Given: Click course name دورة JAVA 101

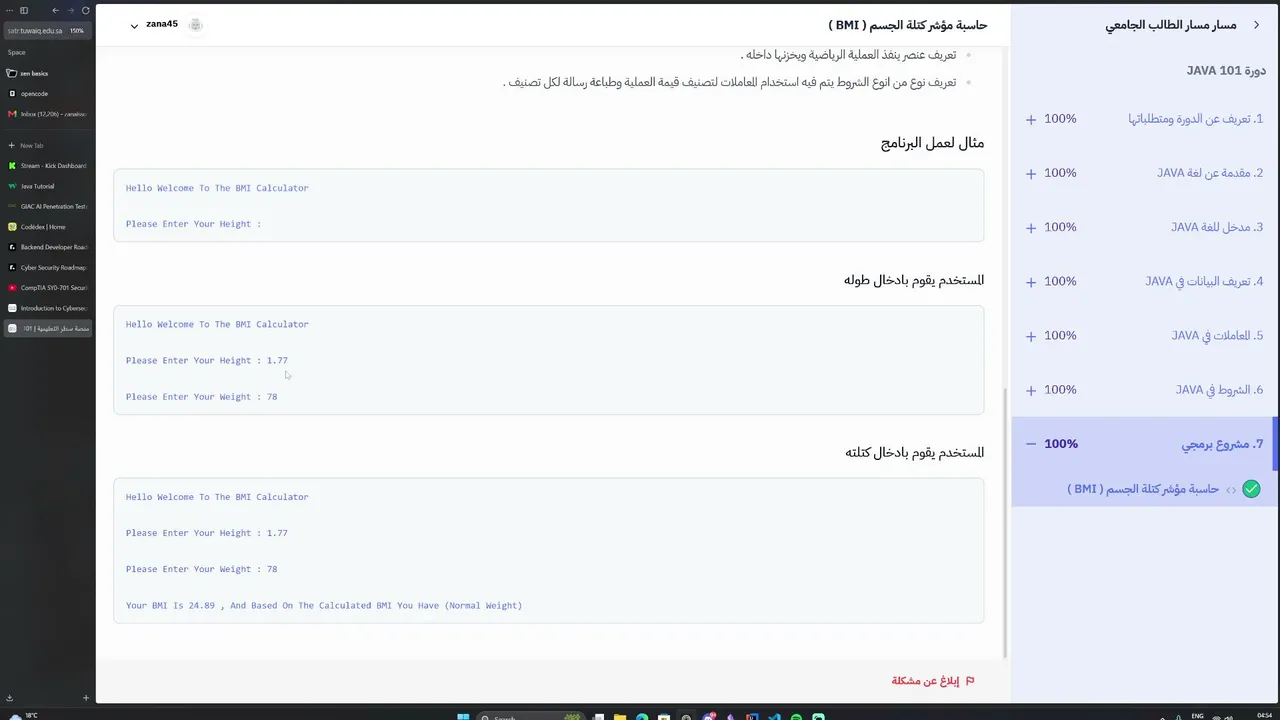Looking at the screenshot, I should click(x=1226, y=71).
